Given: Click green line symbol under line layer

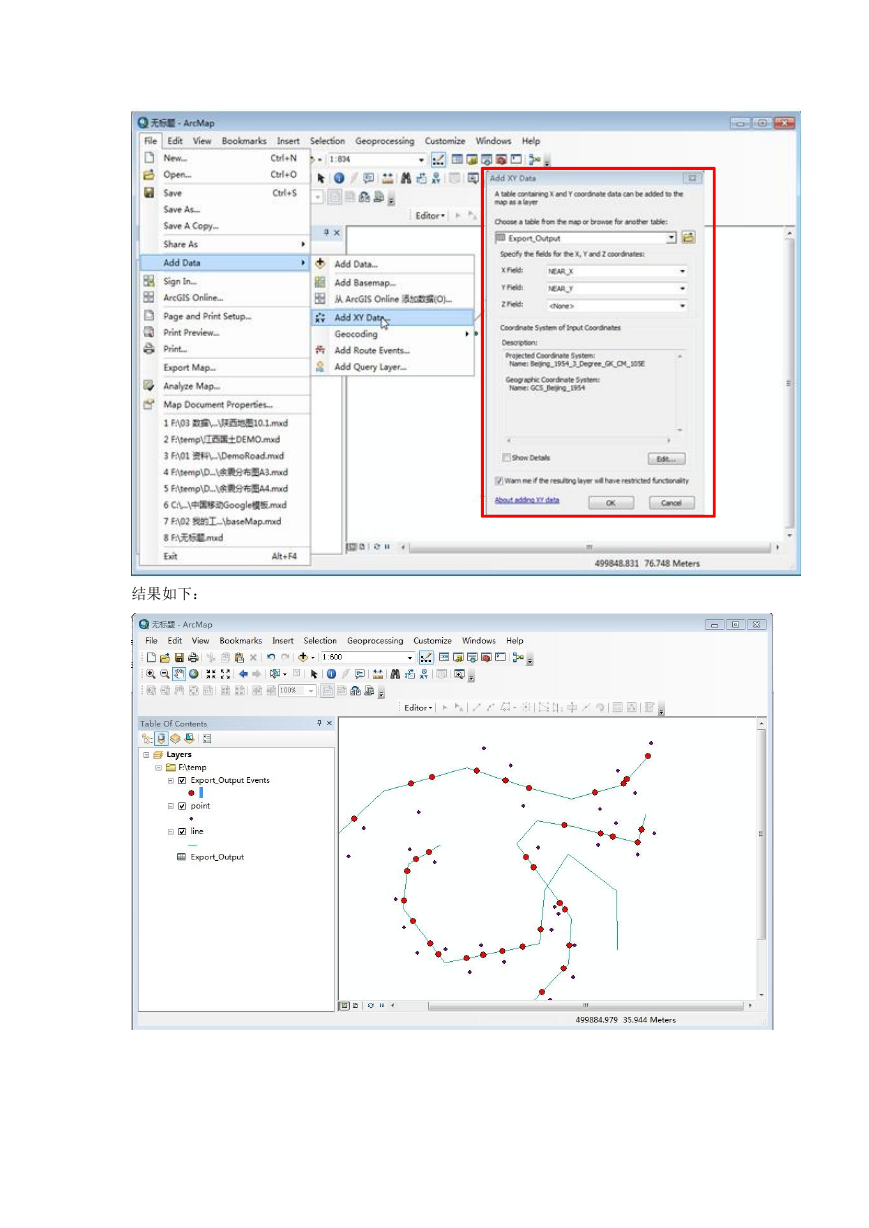Looking at the screenshot, I should (x=193, y=845).
